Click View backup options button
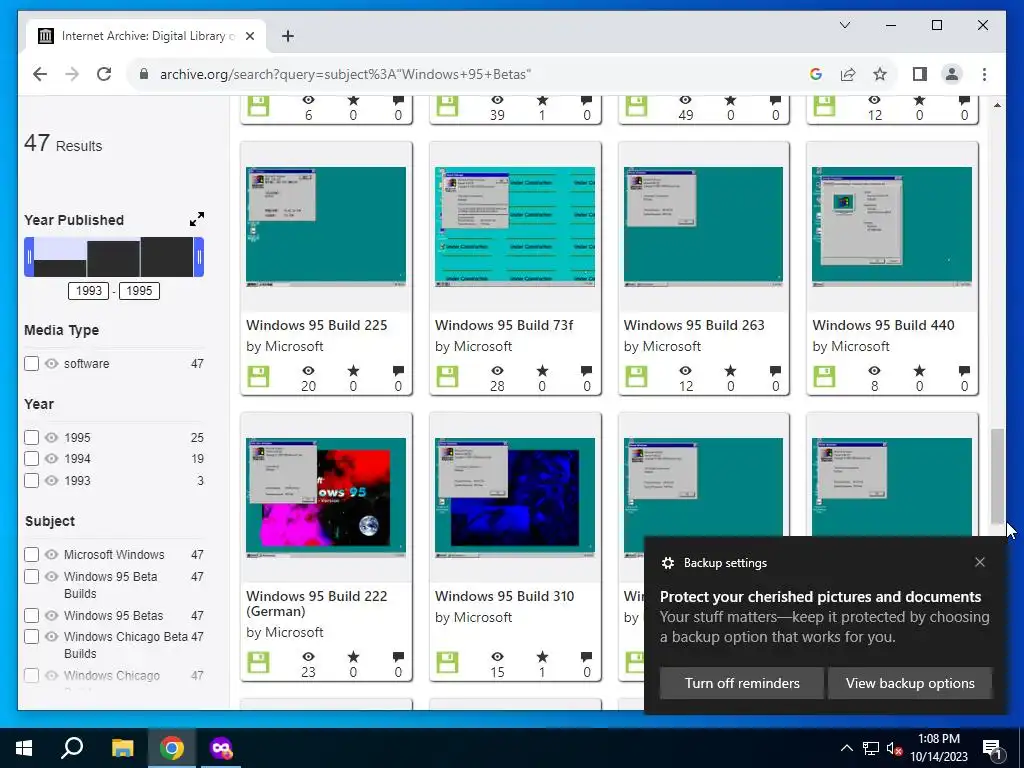The height and width of the screenshot is (768, 1024). click(910, 683)
